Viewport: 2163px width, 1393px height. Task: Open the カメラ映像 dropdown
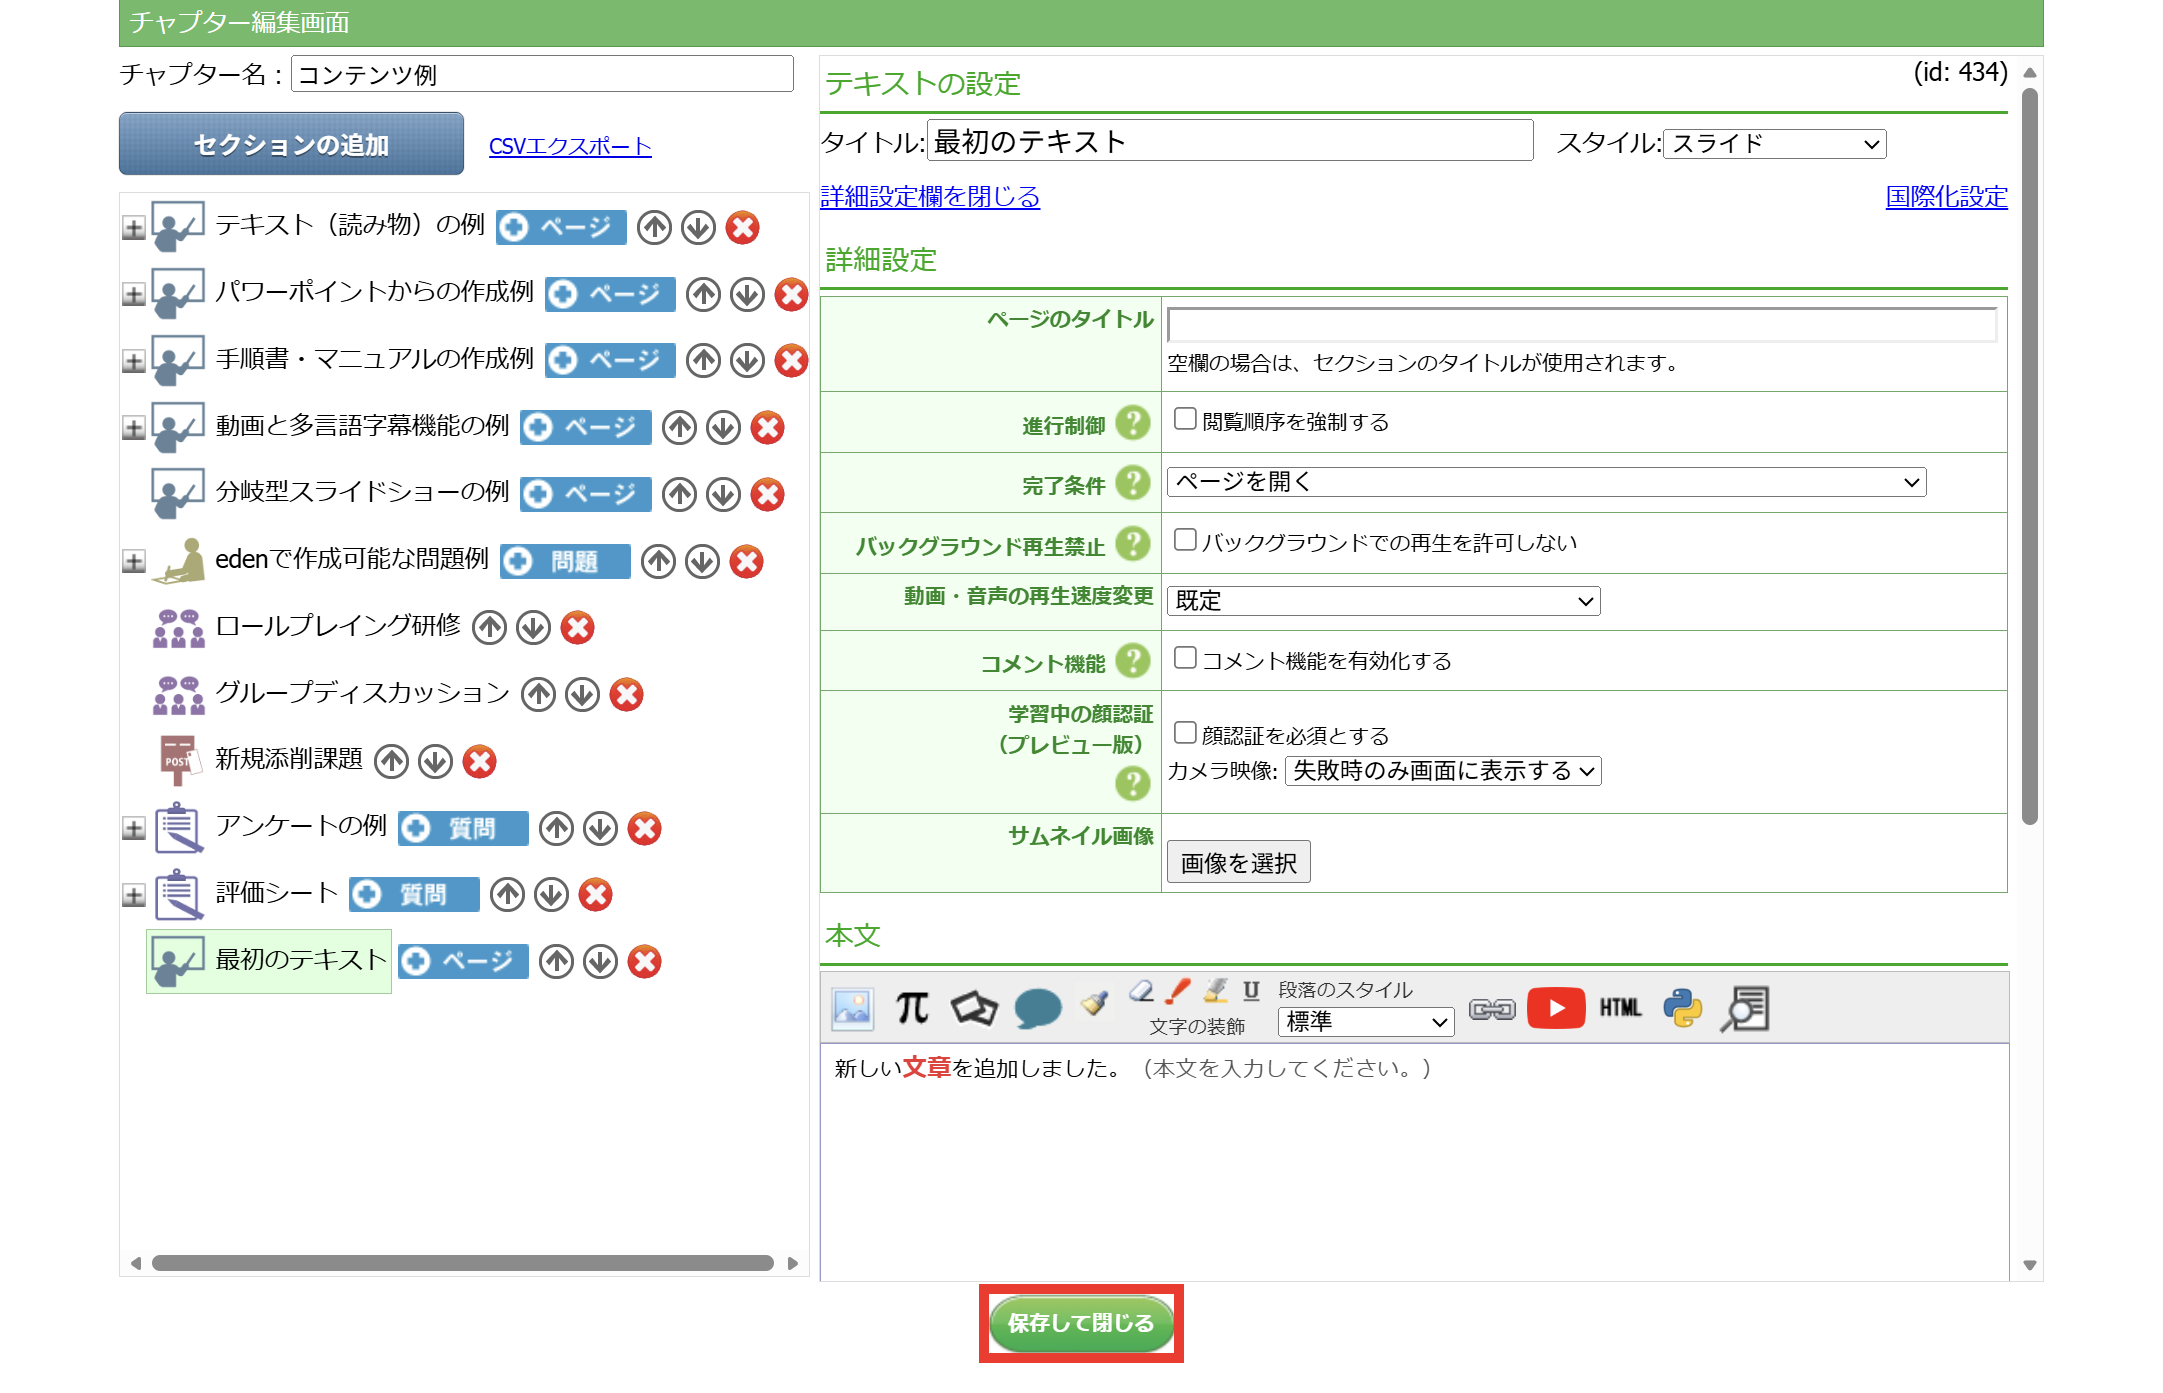point(1443,771)
